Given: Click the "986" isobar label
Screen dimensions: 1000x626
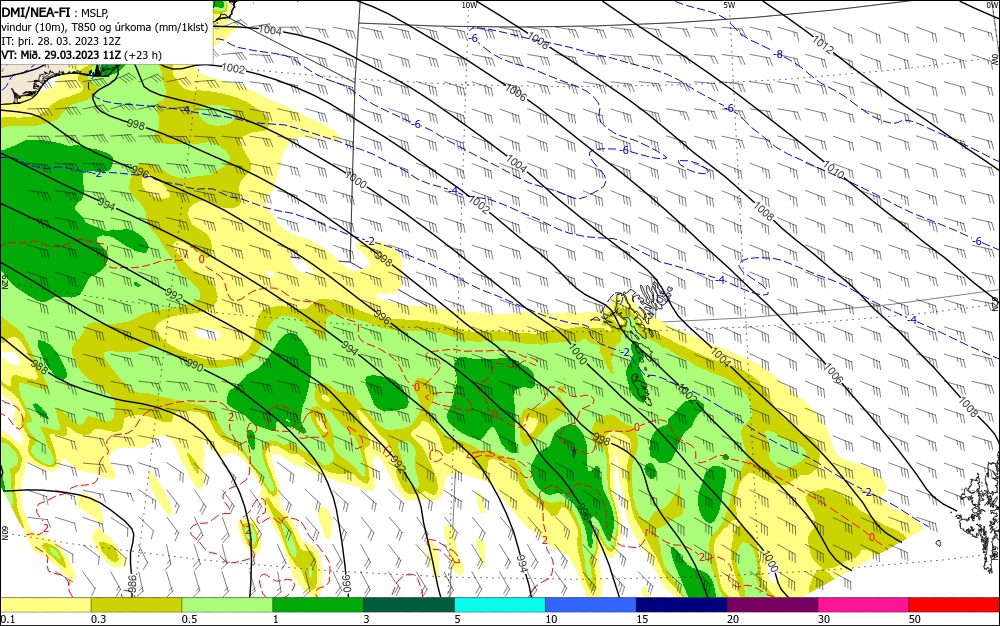Looking at the screenshot, I should tap(132, 583).
